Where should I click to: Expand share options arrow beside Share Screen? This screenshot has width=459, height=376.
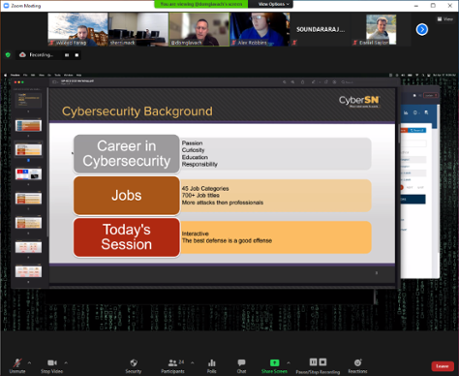click(x=288, y=363)
